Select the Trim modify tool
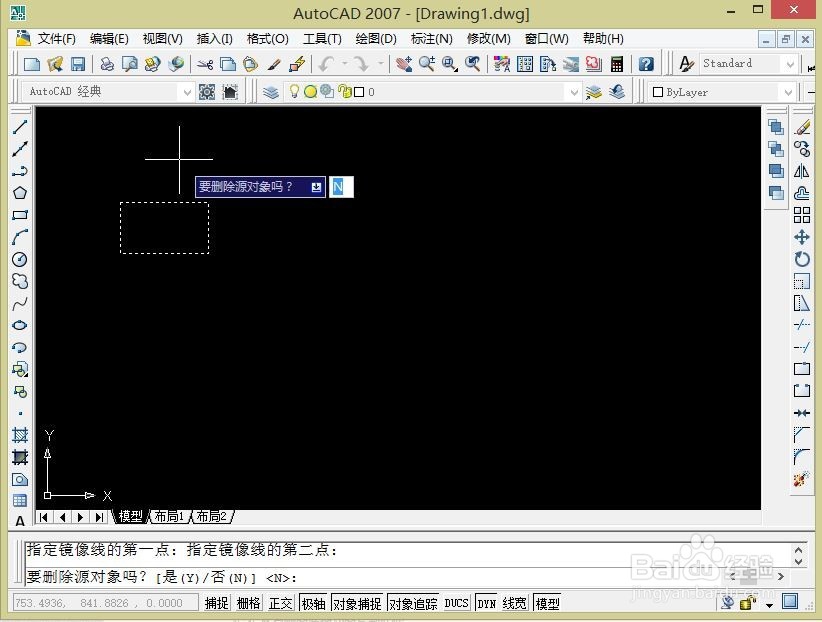This screenshot has height=622, width=822. pyautogui.click(x=802, y=325)
